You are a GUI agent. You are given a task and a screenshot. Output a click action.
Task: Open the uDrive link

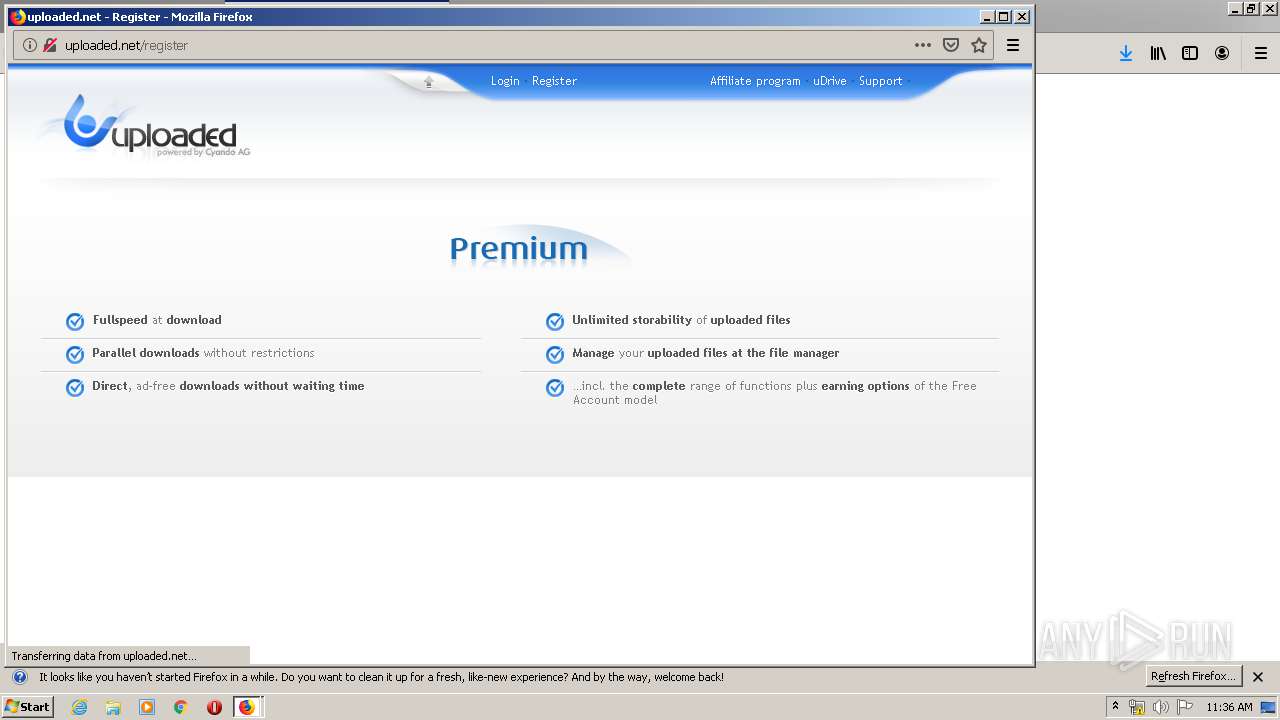point(829,81)
